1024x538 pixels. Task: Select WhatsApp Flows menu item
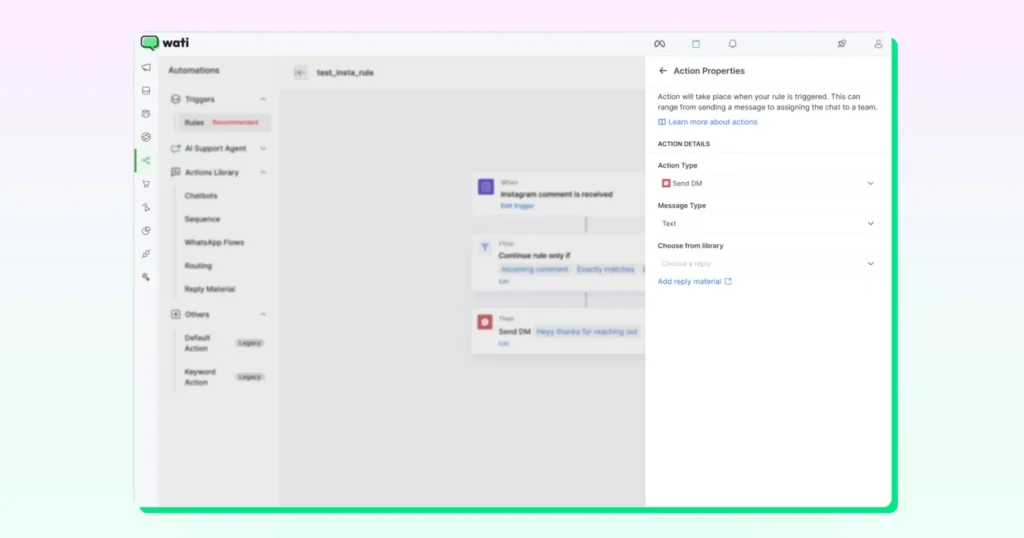(214, 242)
